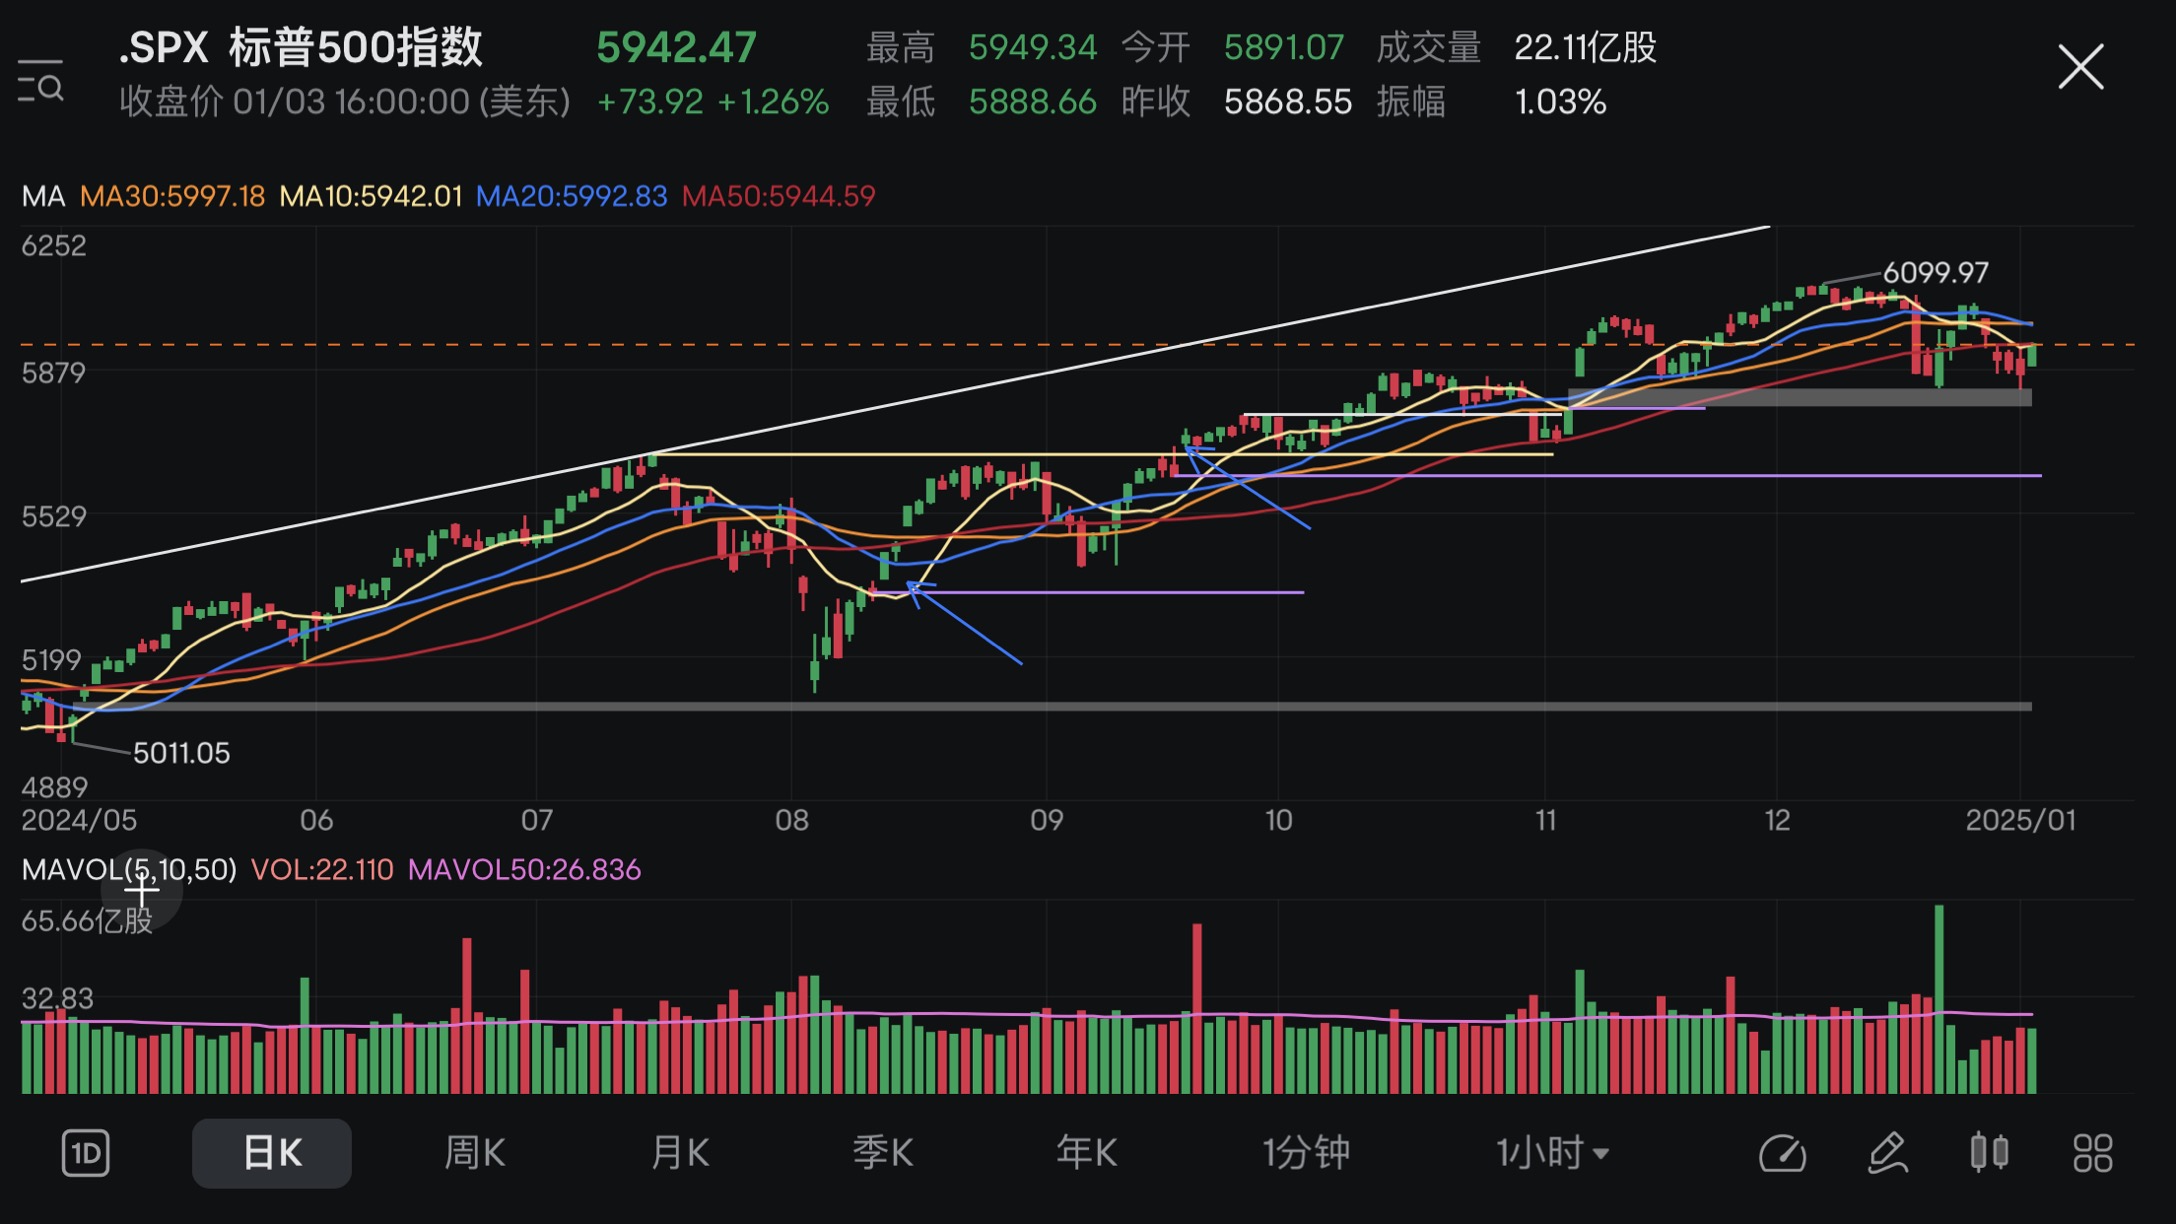Click the 振幅 value 1.03%

click(1560, 102)
